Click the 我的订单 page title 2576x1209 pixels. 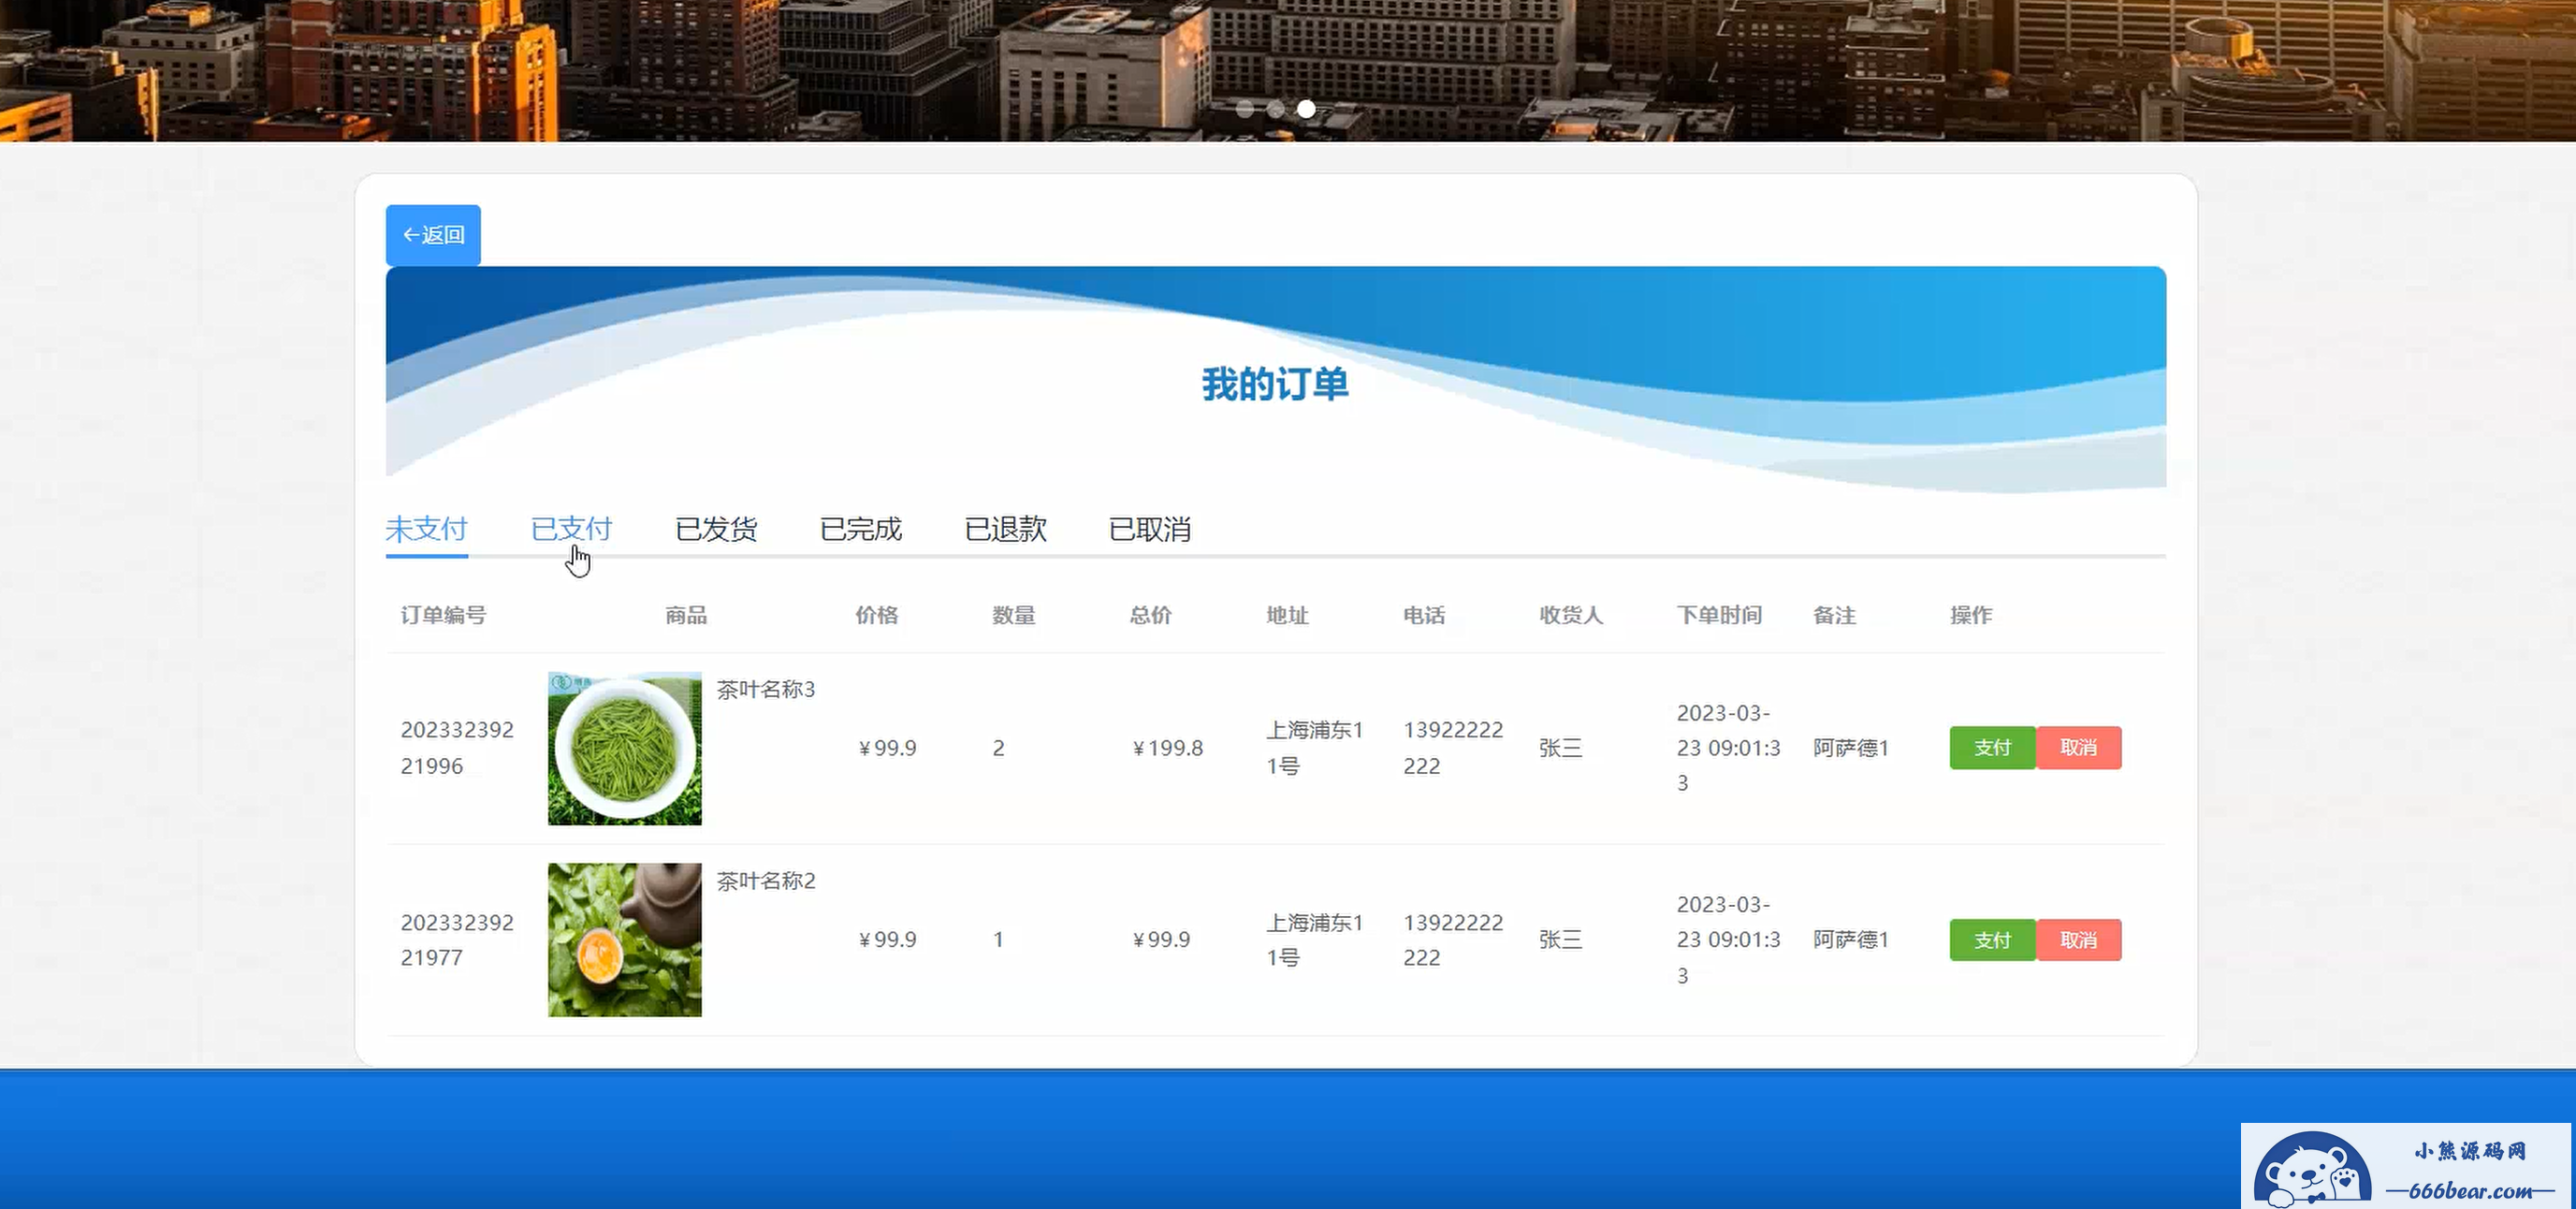[1275, 384]
